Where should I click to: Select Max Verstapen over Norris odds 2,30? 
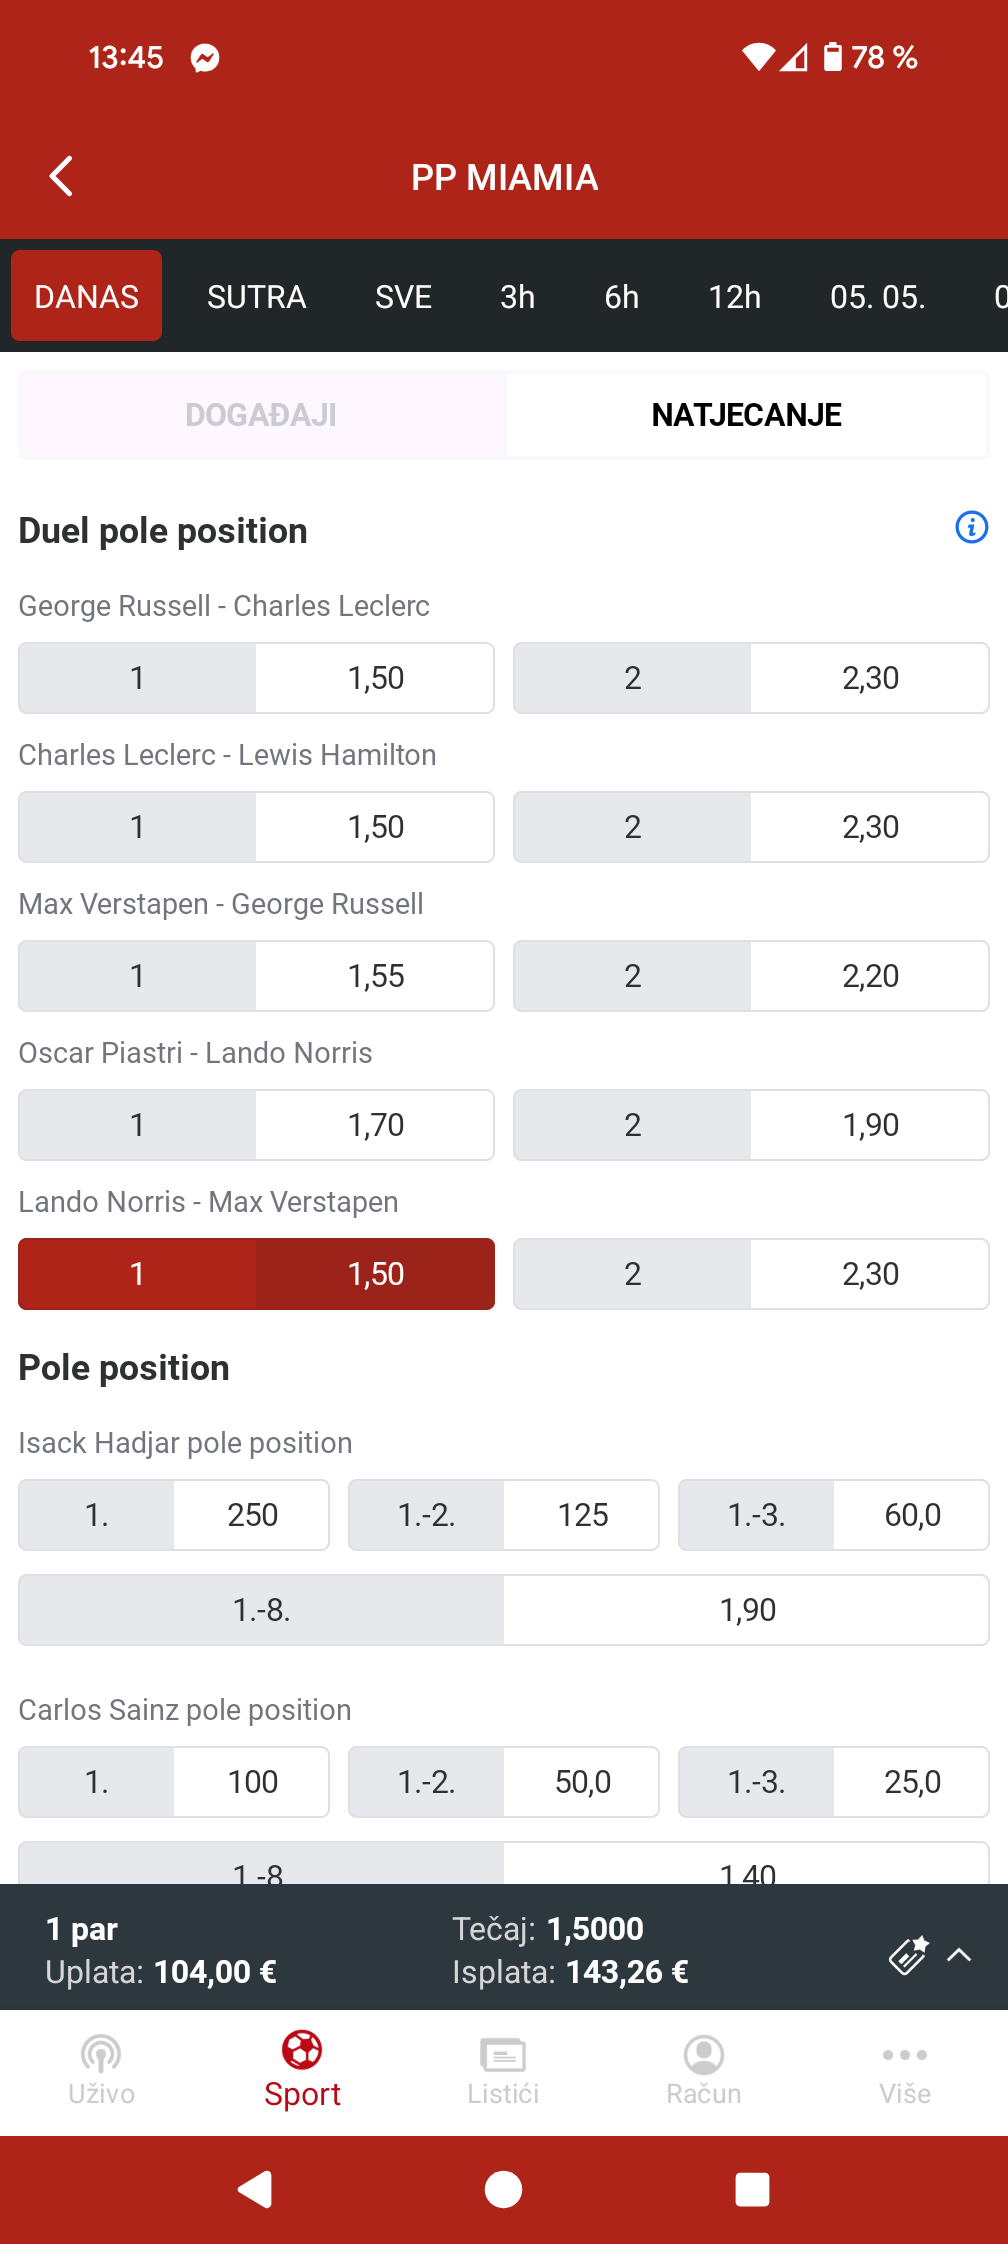pos(751,1274)
